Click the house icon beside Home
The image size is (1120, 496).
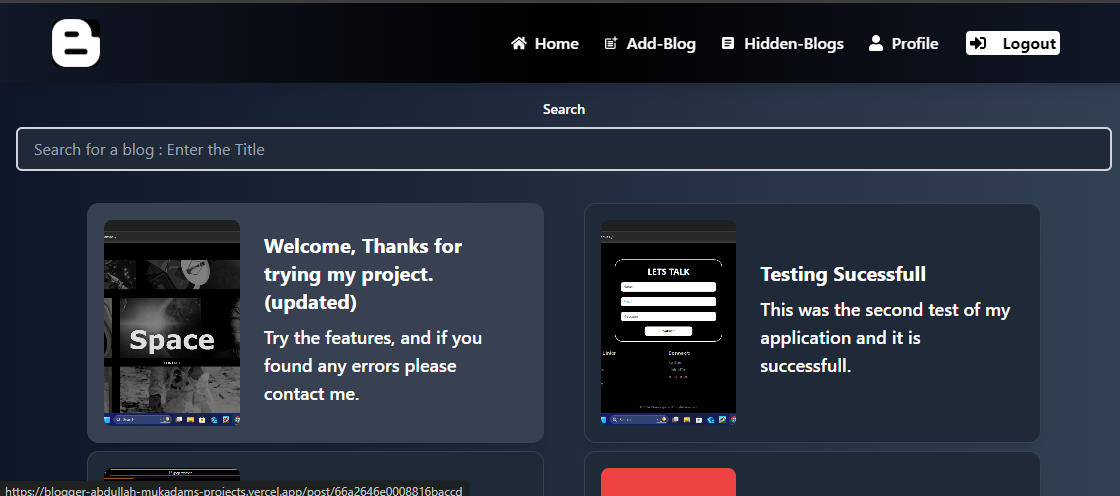[519, 43]
